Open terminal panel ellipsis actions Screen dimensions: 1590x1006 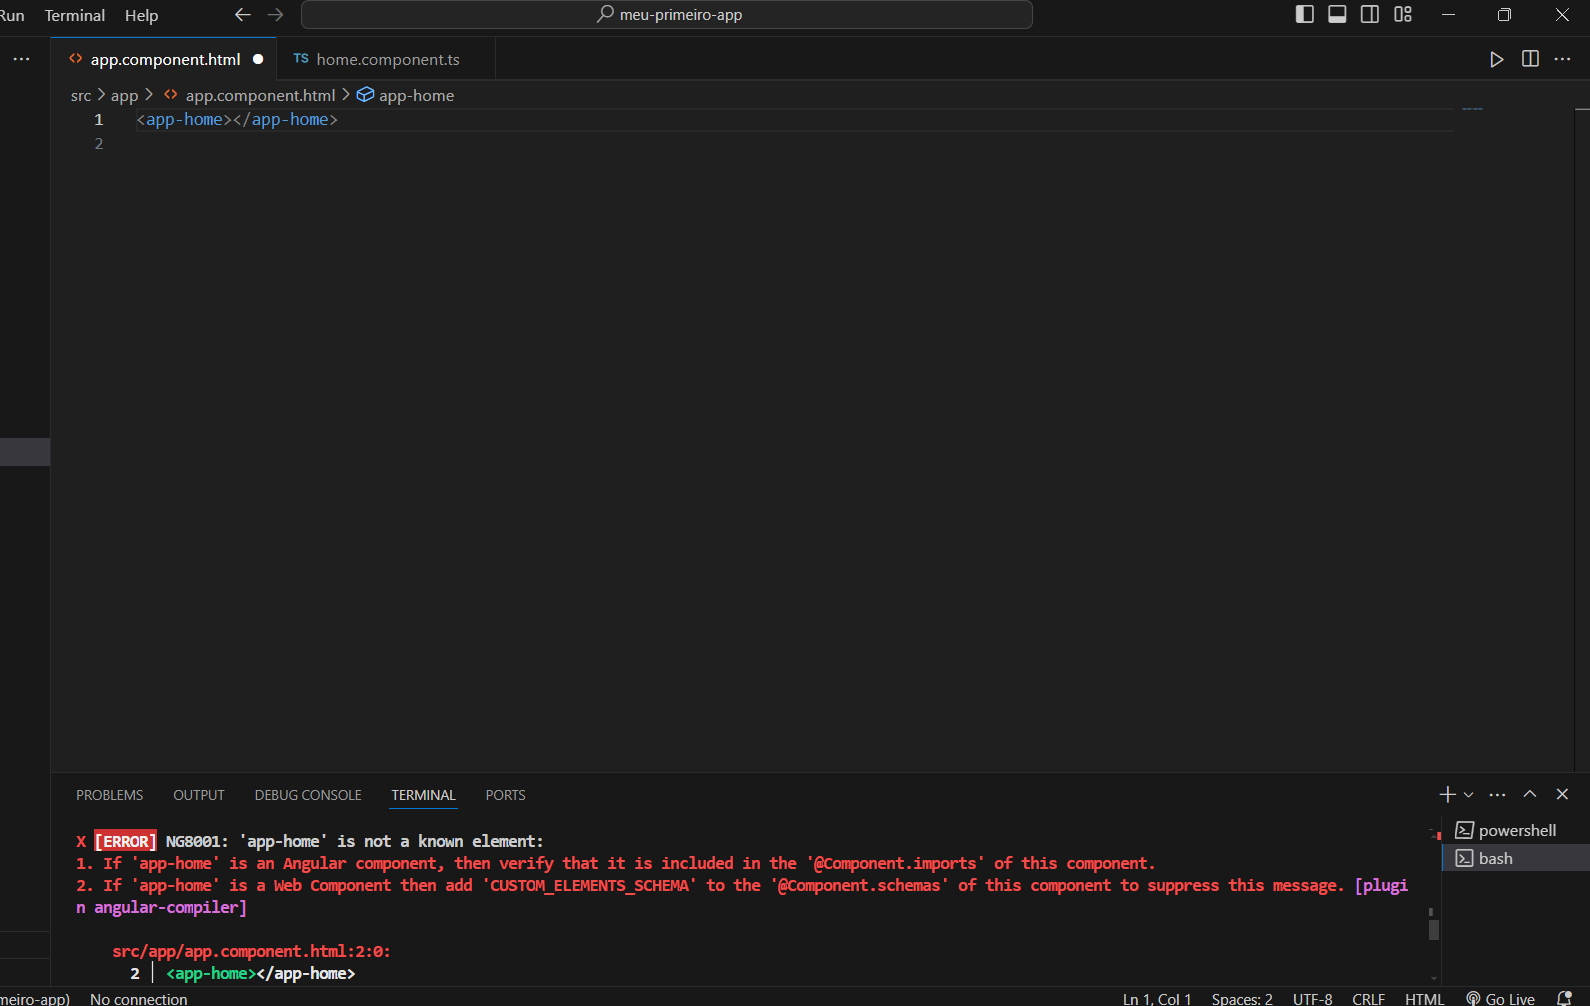[1497, 794]
